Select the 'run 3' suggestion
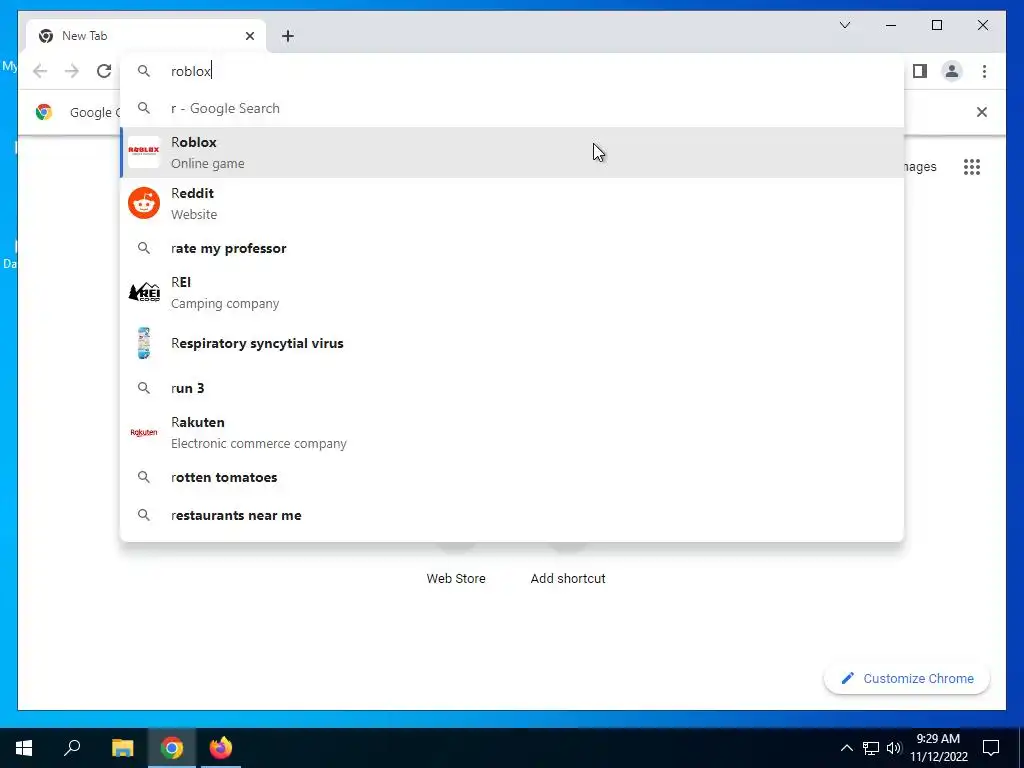 click(512, 388)
